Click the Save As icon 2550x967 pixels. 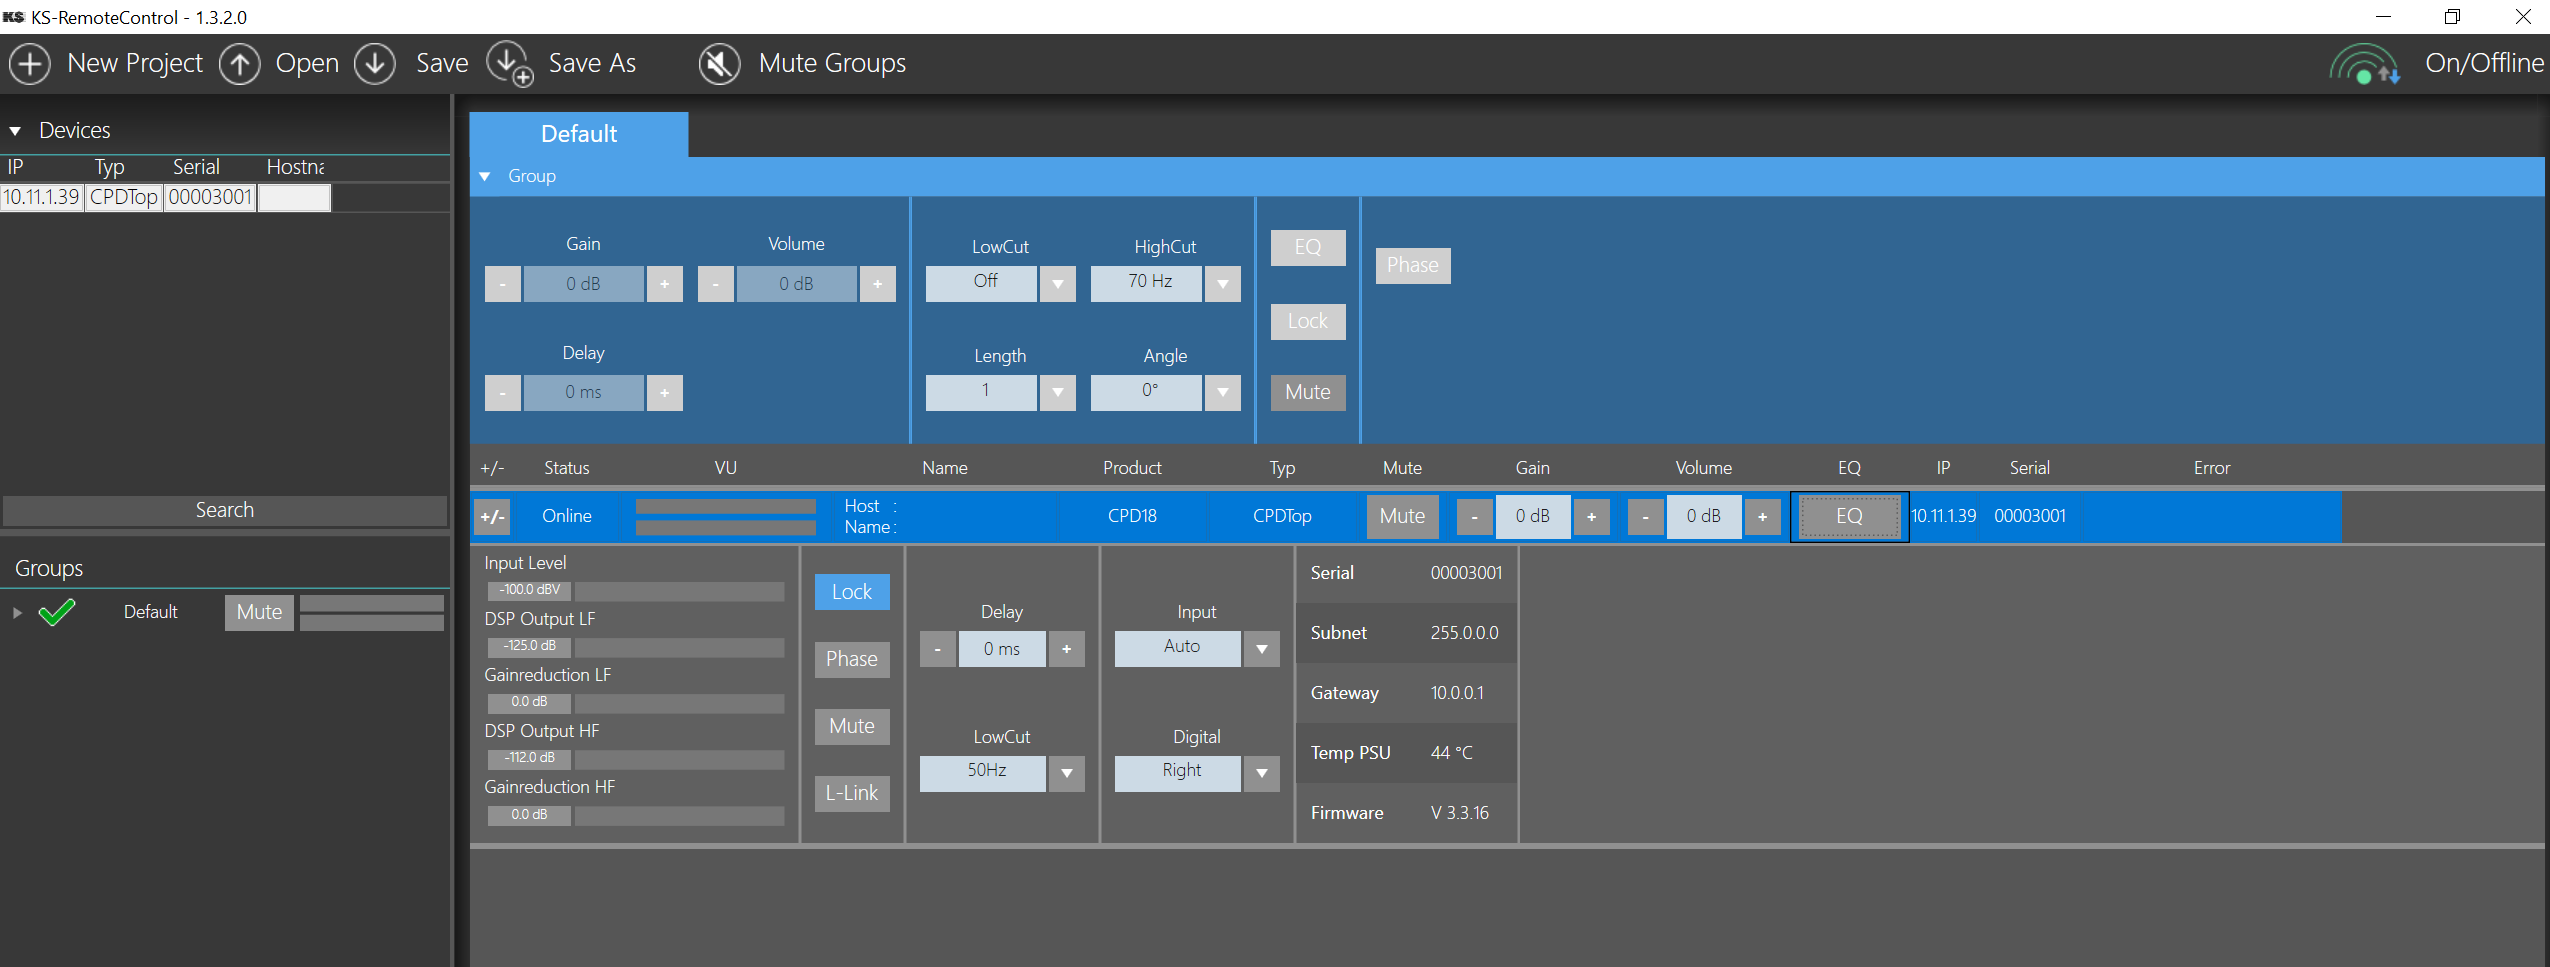[510, 64]
